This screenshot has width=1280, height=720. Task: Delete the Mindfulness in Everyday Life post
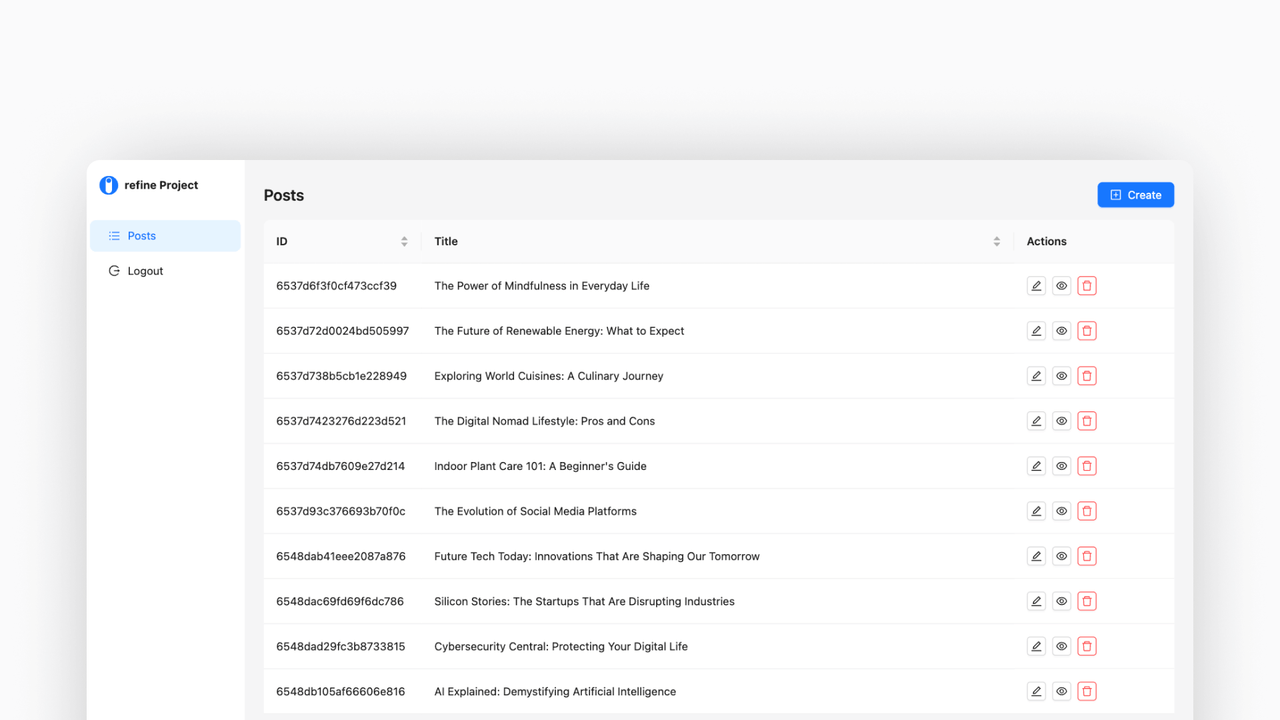pos(1087,286)
